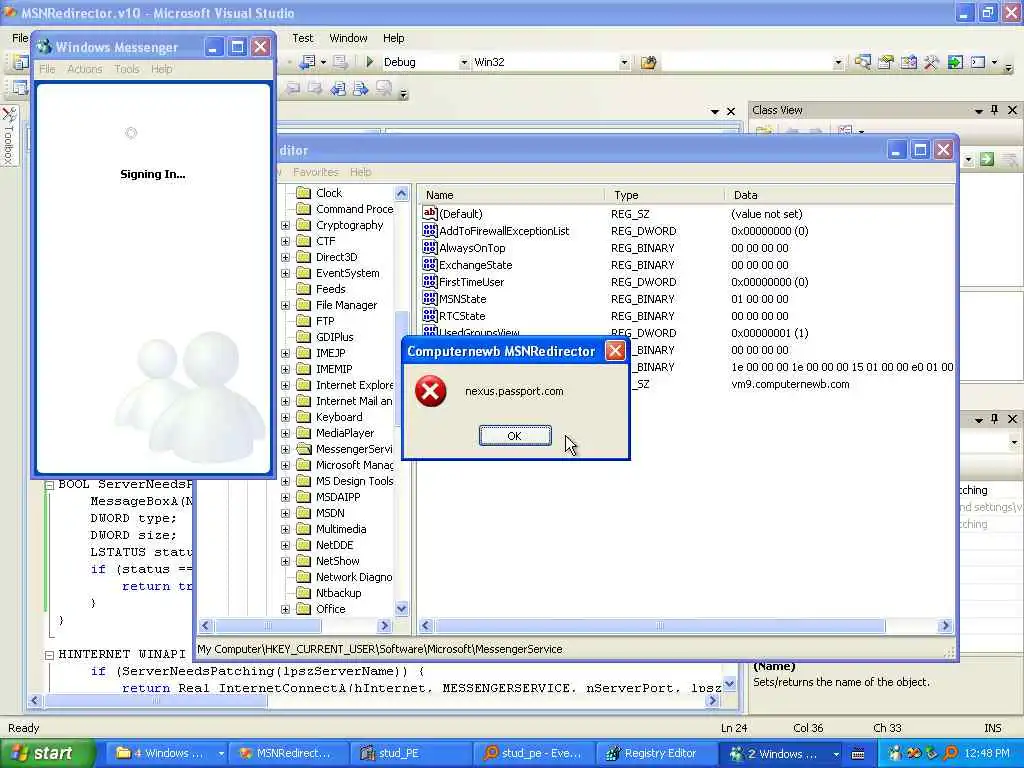Start debugging with the green play arrow
Viewport: 1024px width, 768px height.
tap(370, 62)
